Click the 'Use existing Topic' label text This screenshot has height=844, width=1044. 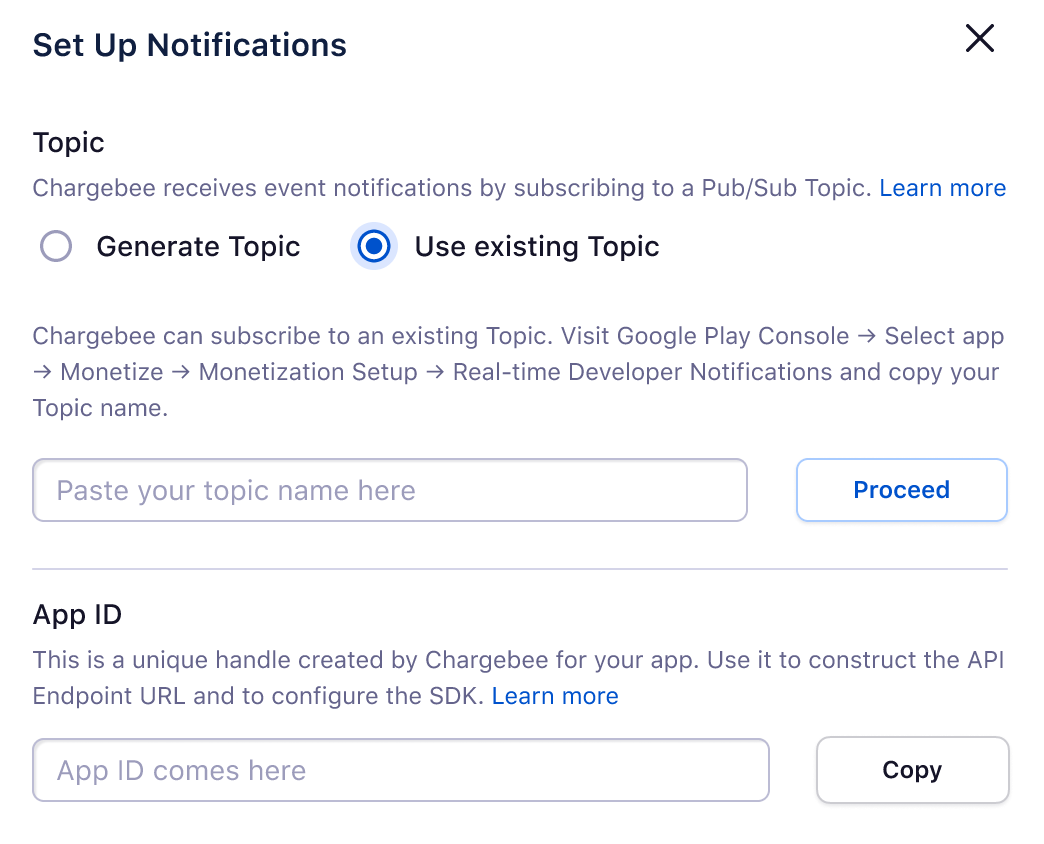[537, 247]
